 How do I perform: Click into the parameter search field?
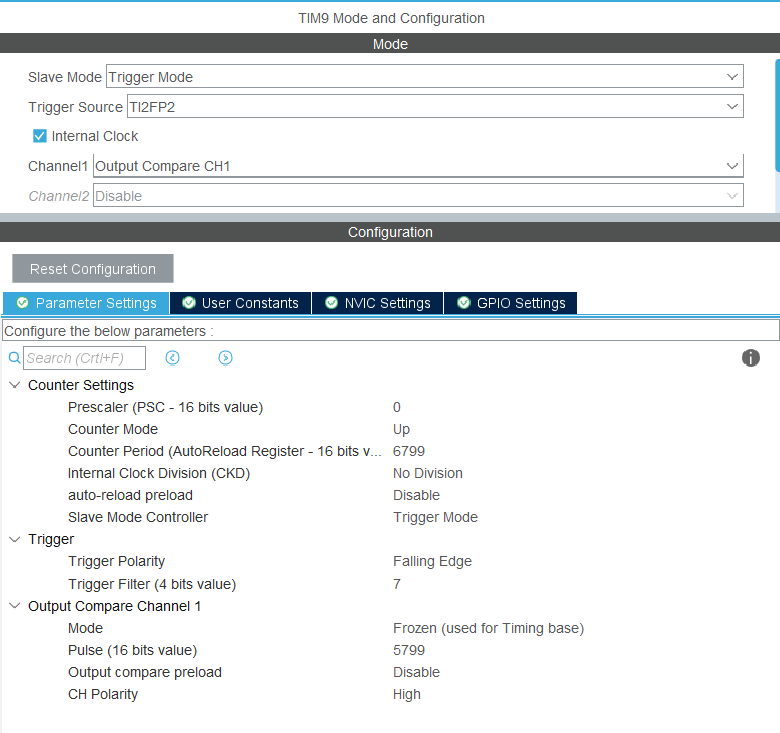[85, 358]
